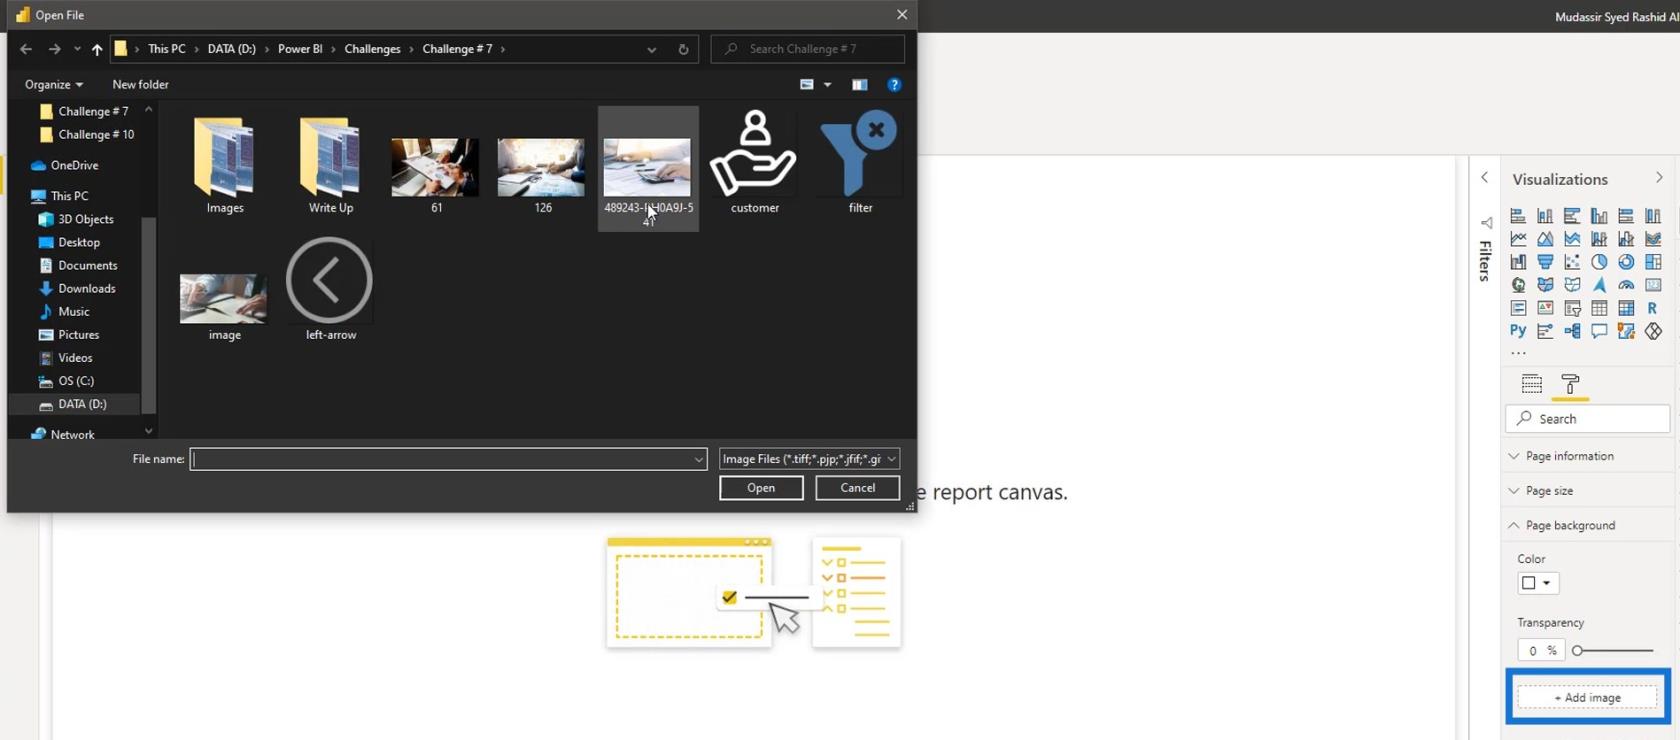This screenshot has width=1680, height=740.
Task: Select the R script visual
Action: click(1653, 308)
